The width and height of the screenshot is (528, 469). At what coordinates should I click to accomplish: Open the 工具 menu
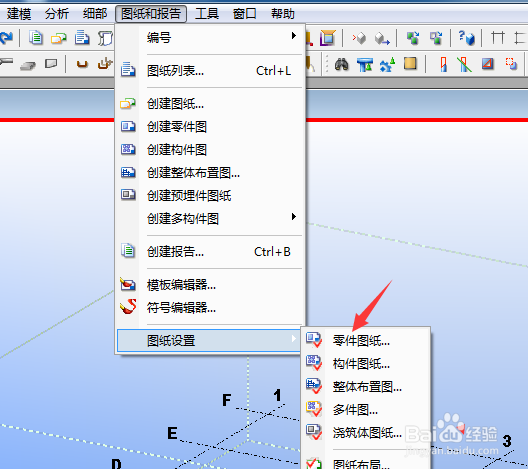pos(207,14)
